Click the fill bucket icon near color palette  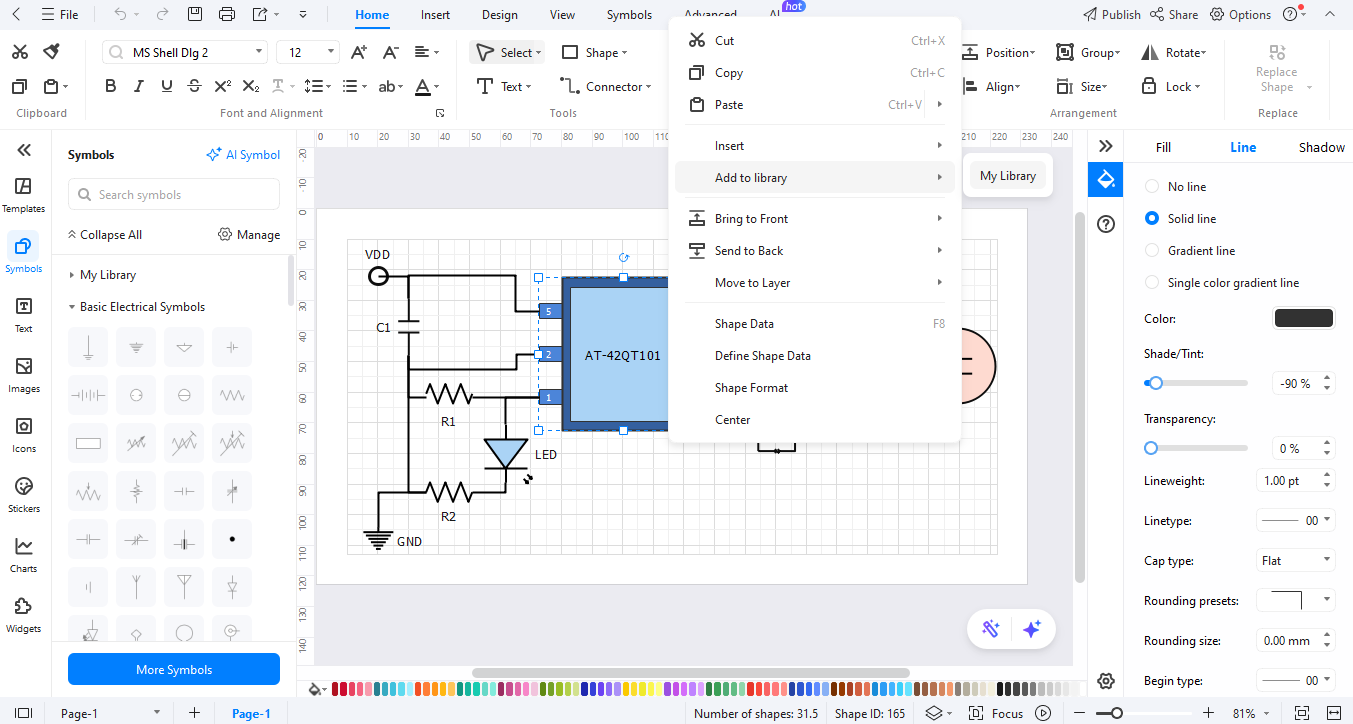(x=316, y=688)
